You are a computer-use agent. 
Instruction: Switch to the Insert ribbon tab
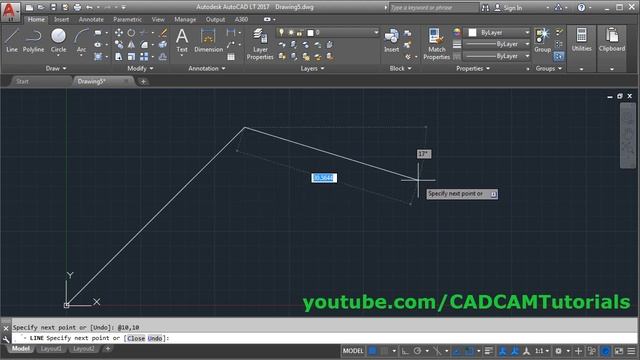point(61,19)
